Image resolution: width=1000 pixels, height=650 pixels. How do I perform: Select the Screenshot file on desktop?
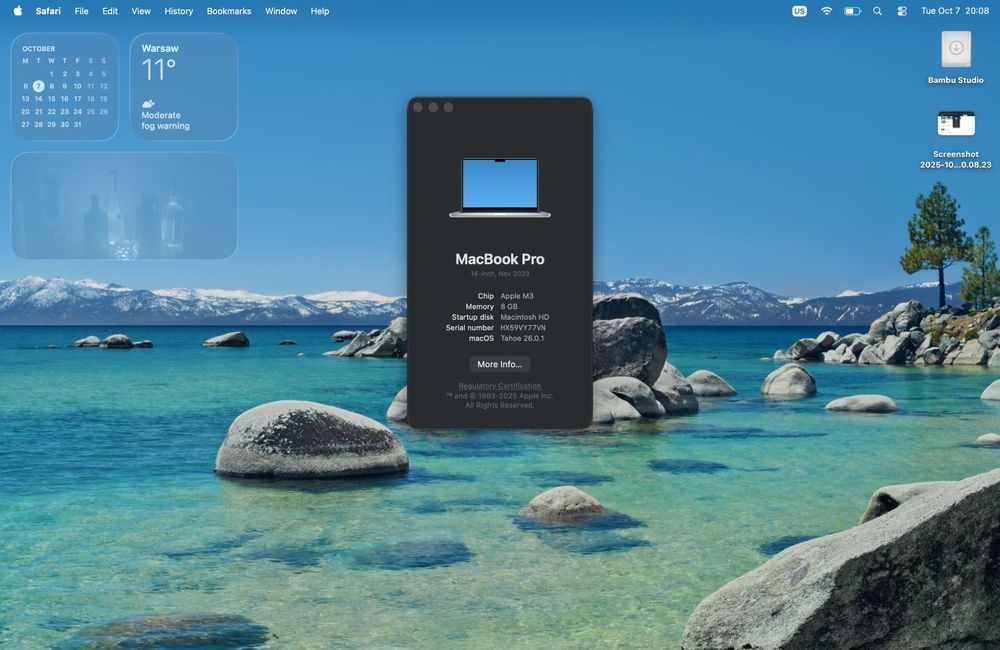point(955,139)
